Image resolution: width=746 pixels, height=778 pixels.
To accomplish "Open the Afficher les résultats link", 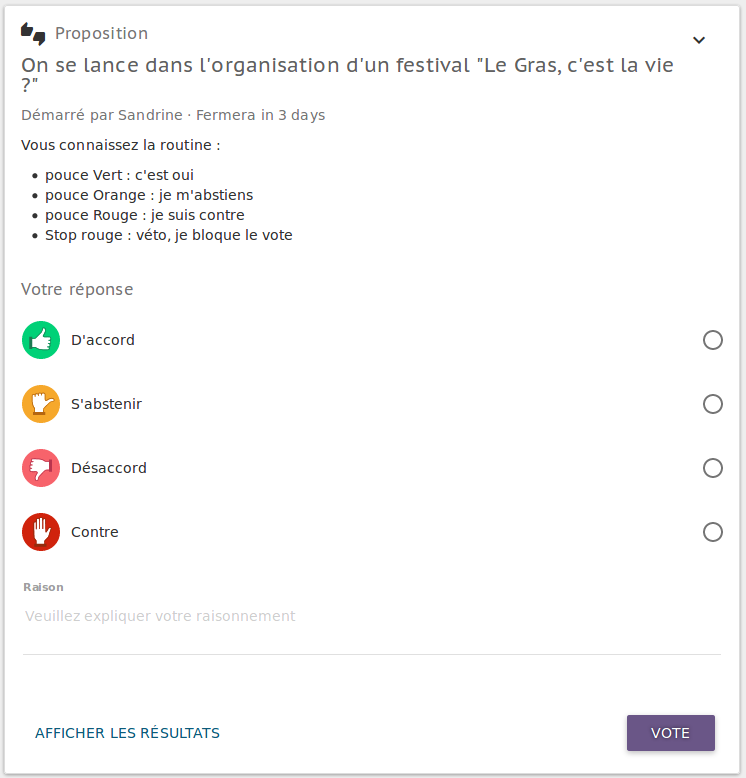I will point(127,733).
